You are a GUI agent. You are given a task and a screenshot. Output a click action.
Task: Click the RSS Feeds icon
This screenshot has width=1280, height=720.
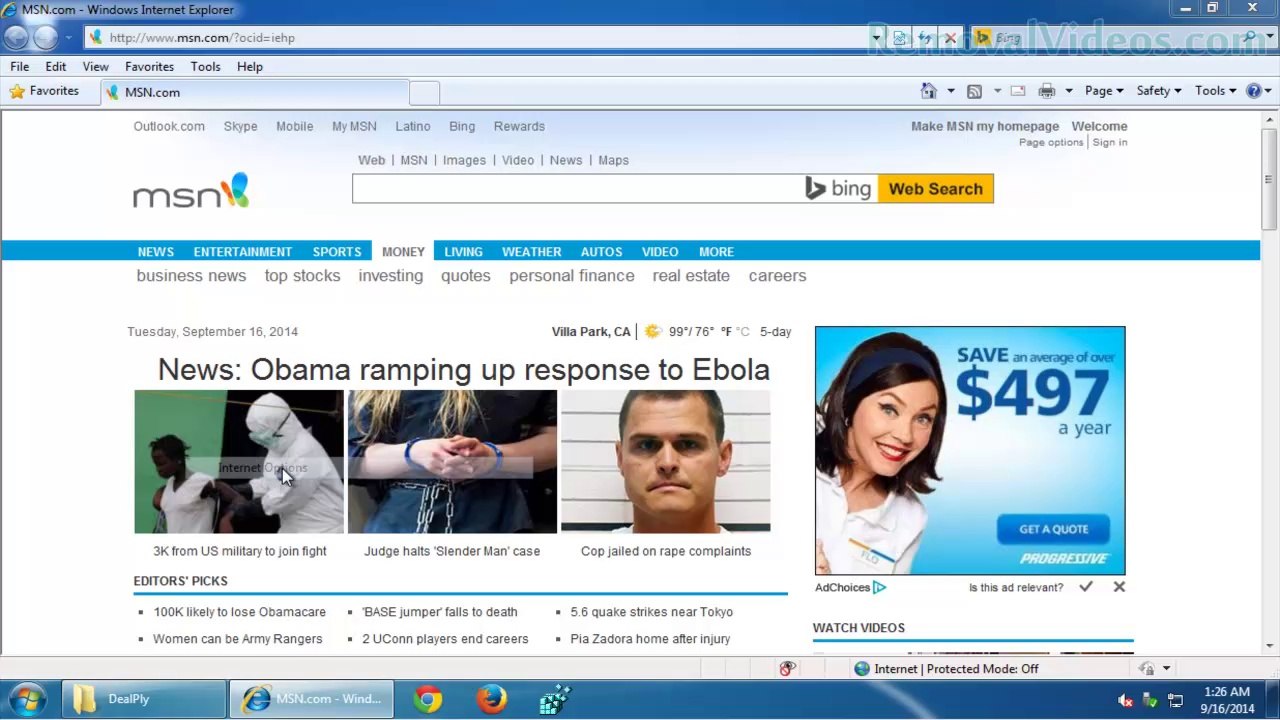pyautogui.click(x=974, y=91)
